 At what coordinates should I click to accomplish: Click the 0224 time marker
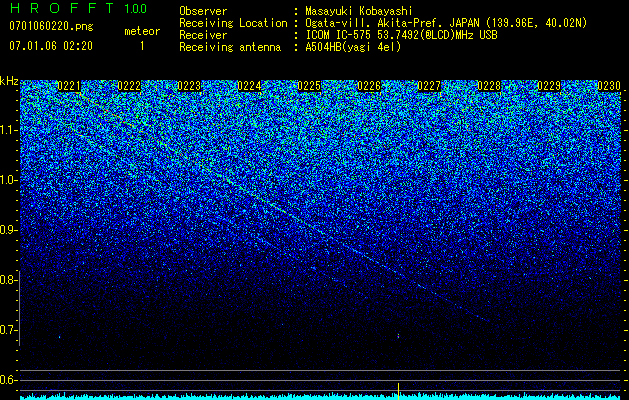click(x=249, y=86)
